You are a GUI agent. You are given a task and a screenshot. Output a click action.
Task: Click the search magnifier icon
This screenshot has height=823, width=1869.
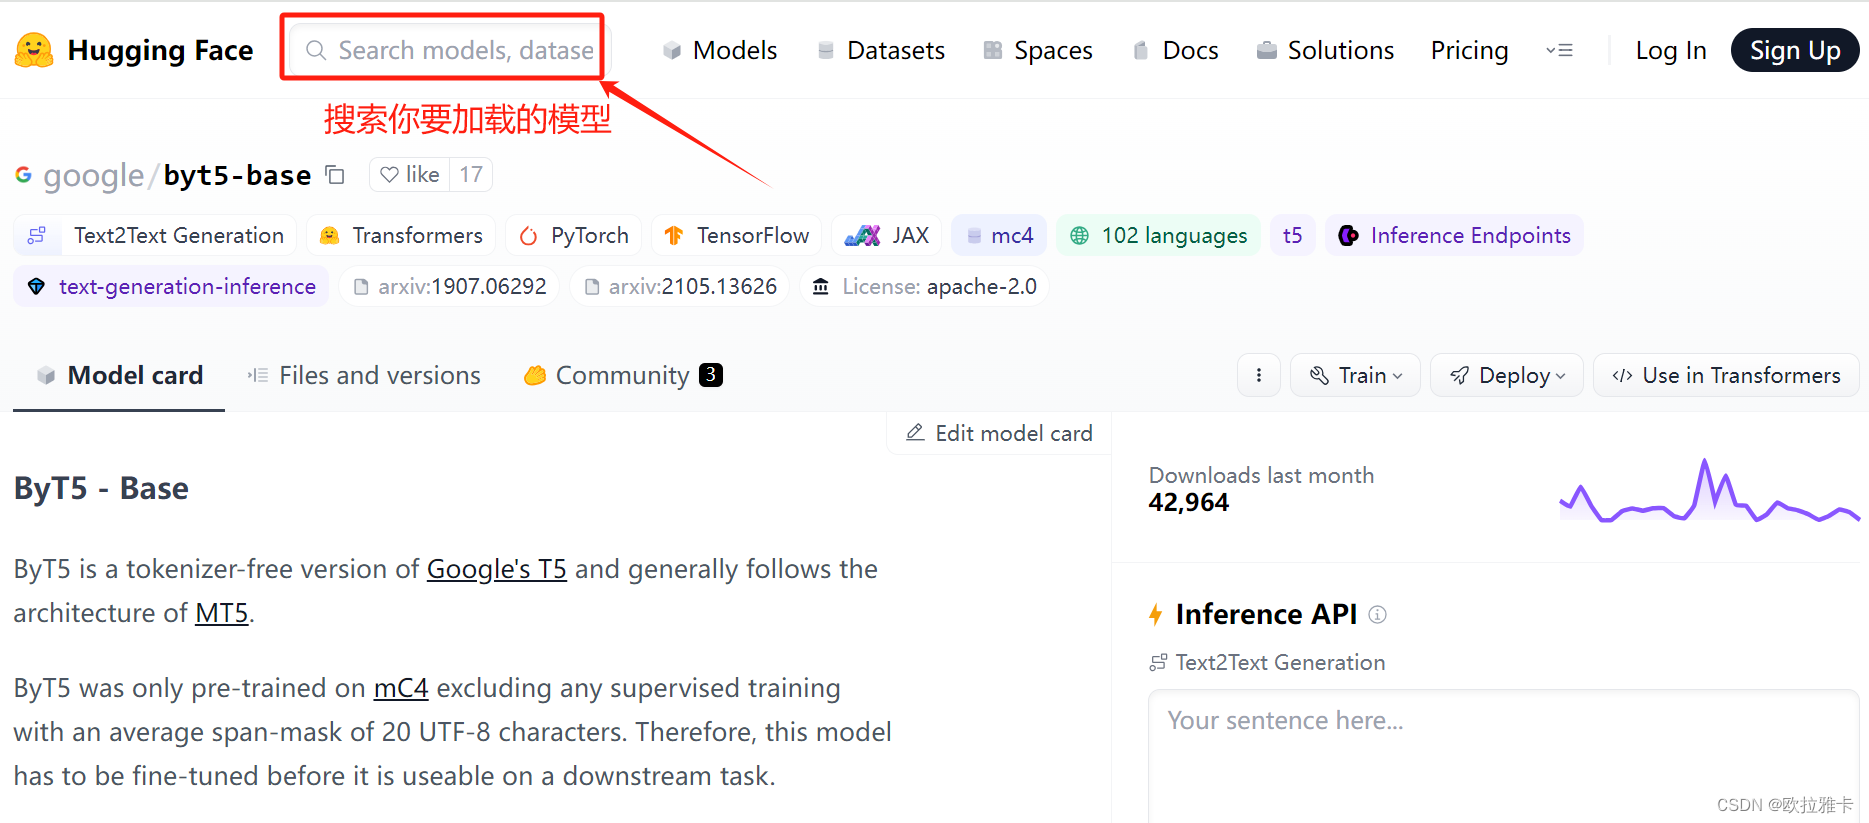point(316,50)
